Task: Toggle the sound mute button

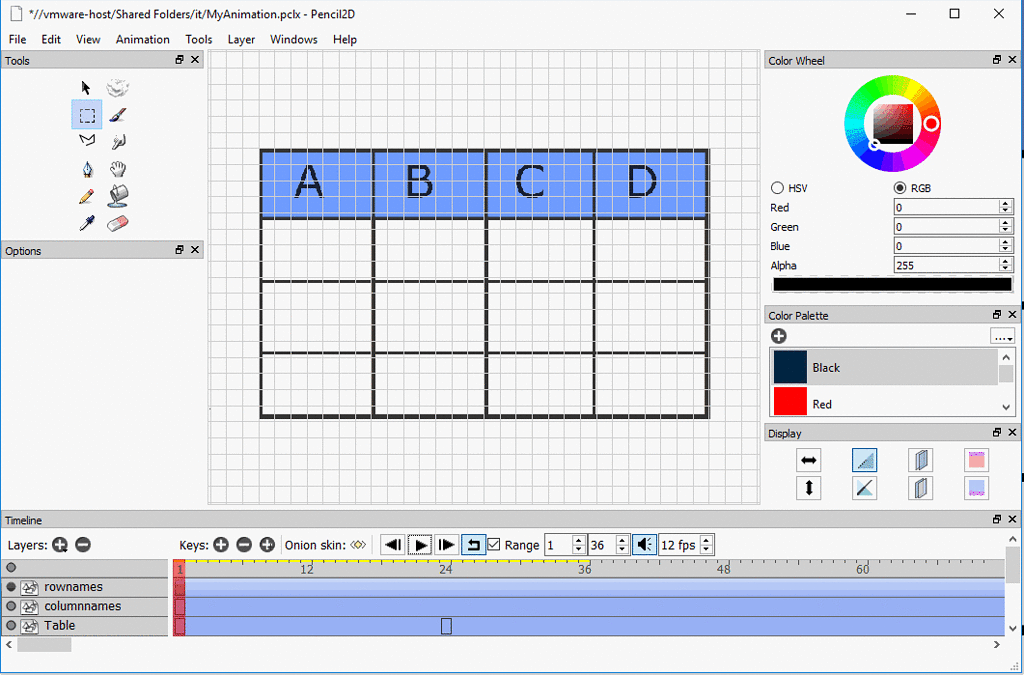Action: [644, 544]
